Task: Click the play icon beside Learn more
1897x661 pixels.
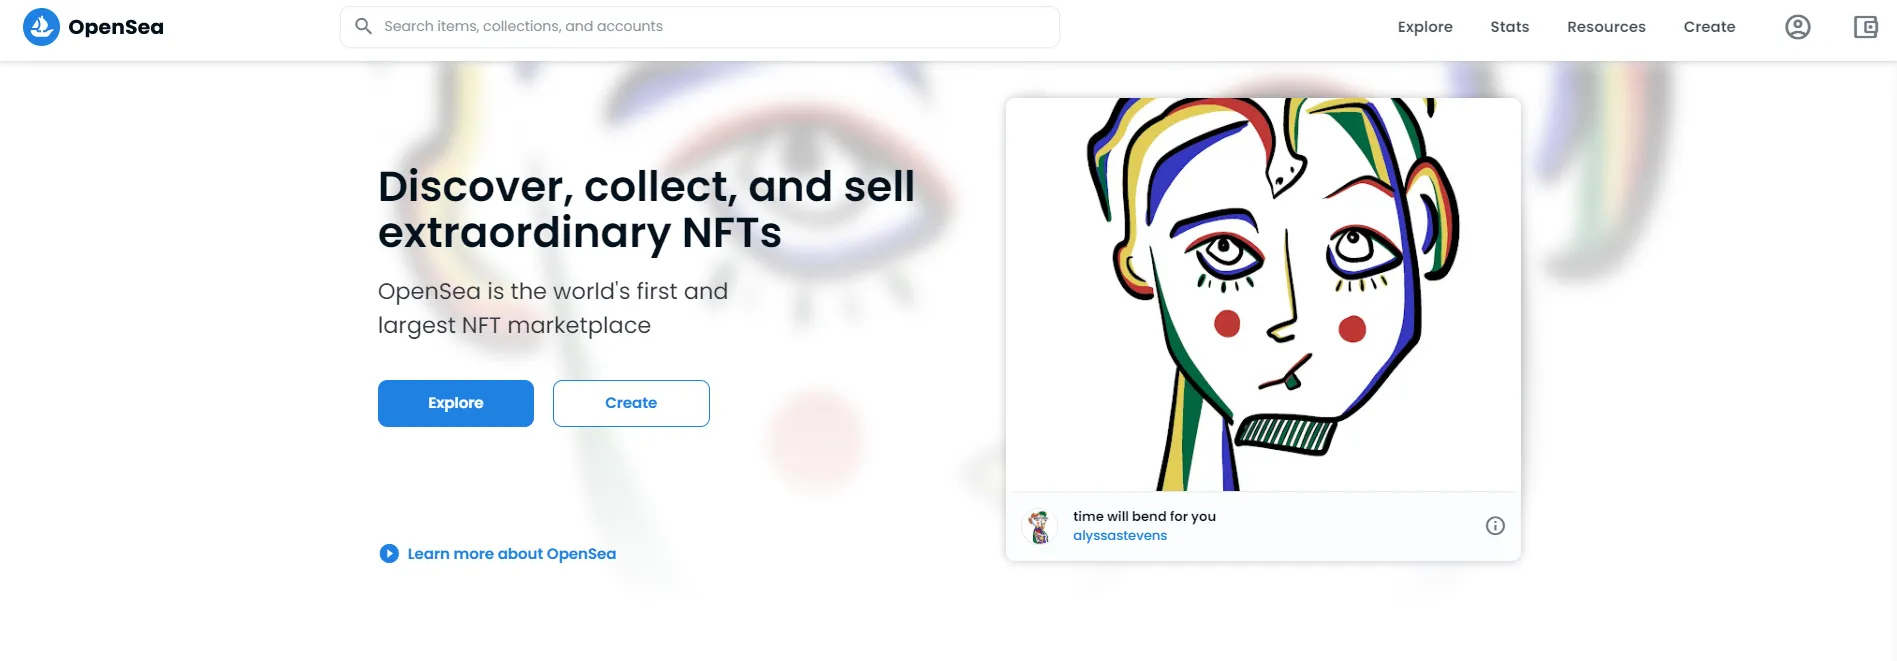Action: pos(389,554)
